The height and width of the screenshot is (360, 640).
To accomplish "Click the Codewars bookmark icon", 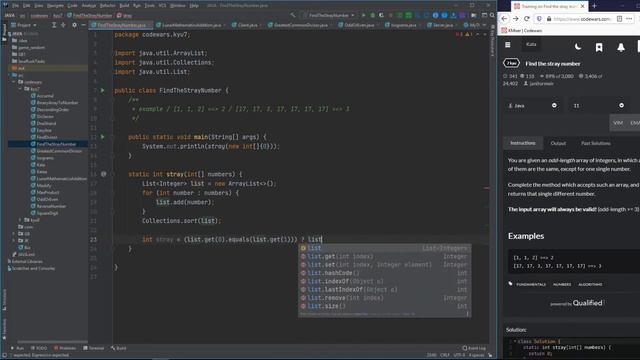I will (x=599, y=47).
